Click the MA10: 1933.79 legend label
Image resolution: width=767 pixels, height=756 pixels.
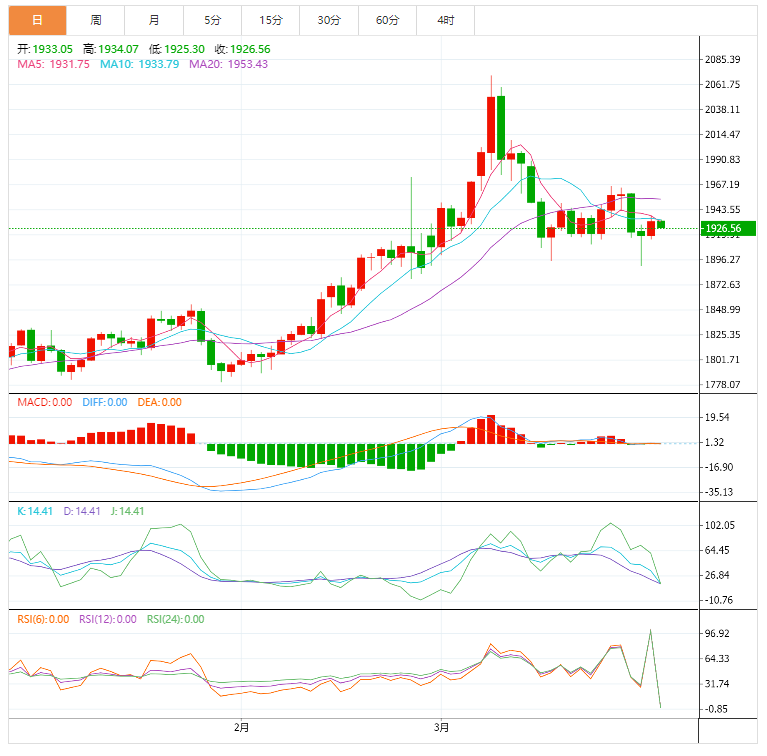pyautogui.click(x=139, y=64)
